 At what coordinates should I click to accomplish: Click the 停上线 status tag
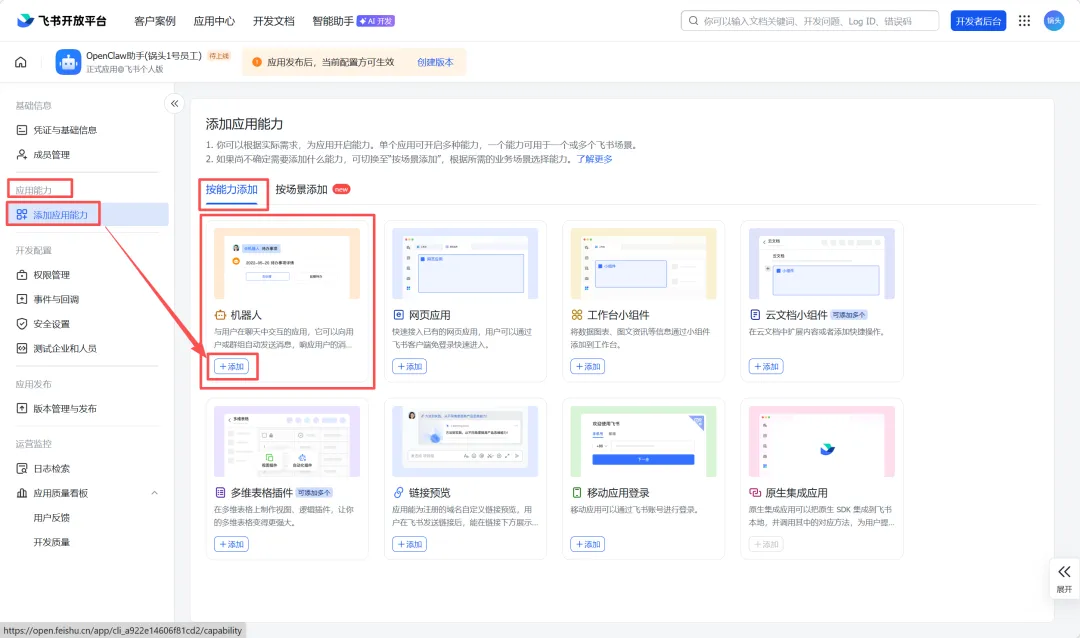[219, 56]
